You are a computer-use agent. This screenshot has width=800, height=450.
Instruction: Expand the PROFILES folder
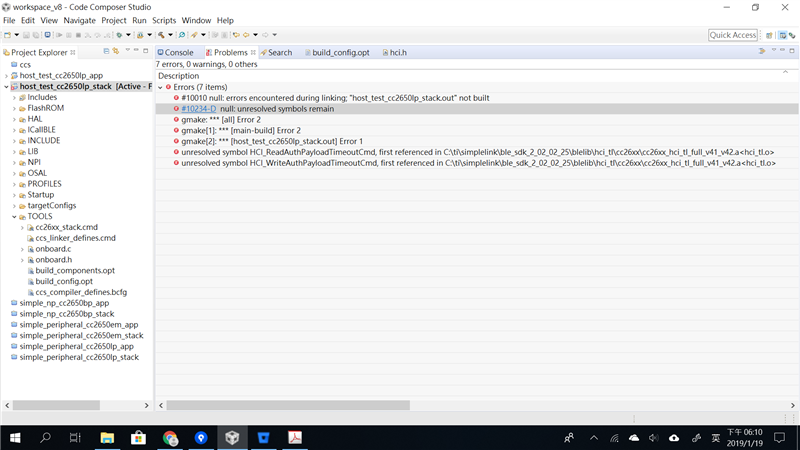tap(14, 184)
